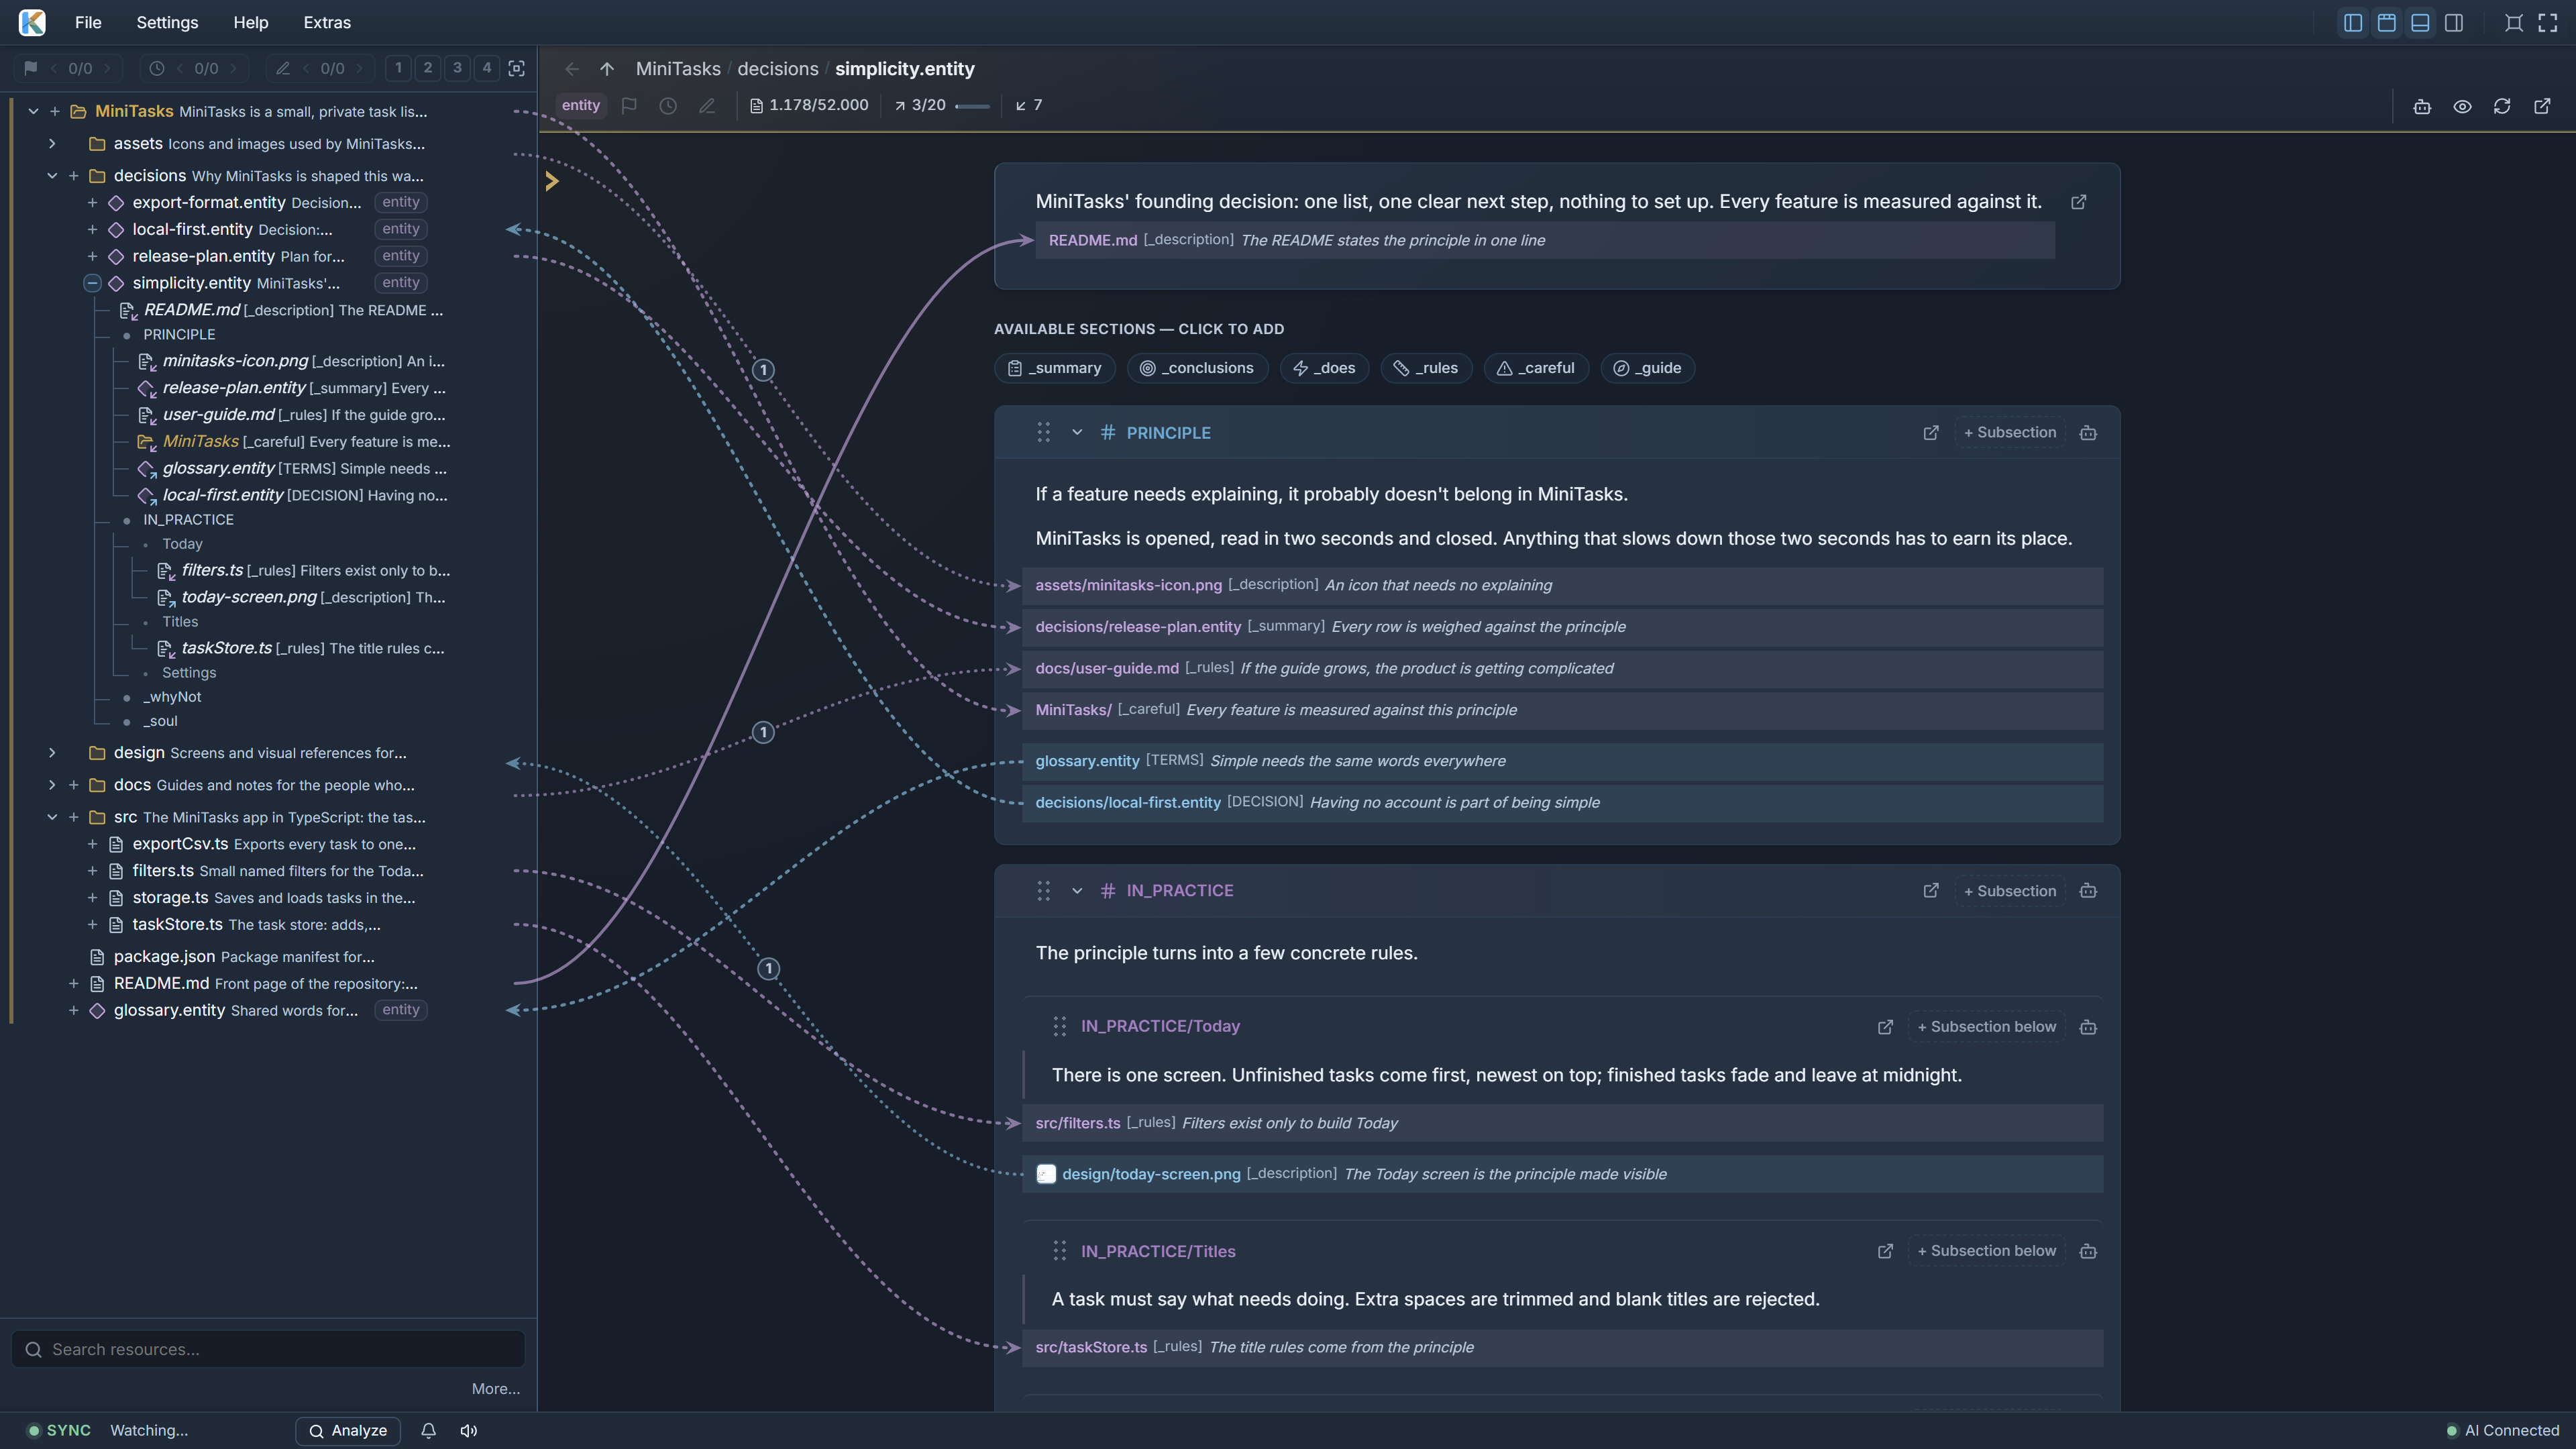Click the Search resources field
This screenshot has height=1449, width=2576.
(x=268, y=1350)
